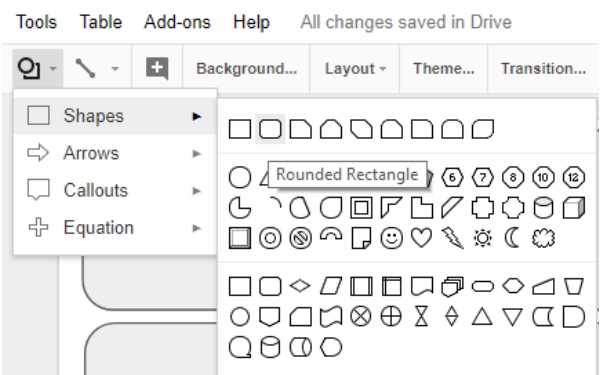Open the Add-ons menu
600x375 pixels.
177,22
